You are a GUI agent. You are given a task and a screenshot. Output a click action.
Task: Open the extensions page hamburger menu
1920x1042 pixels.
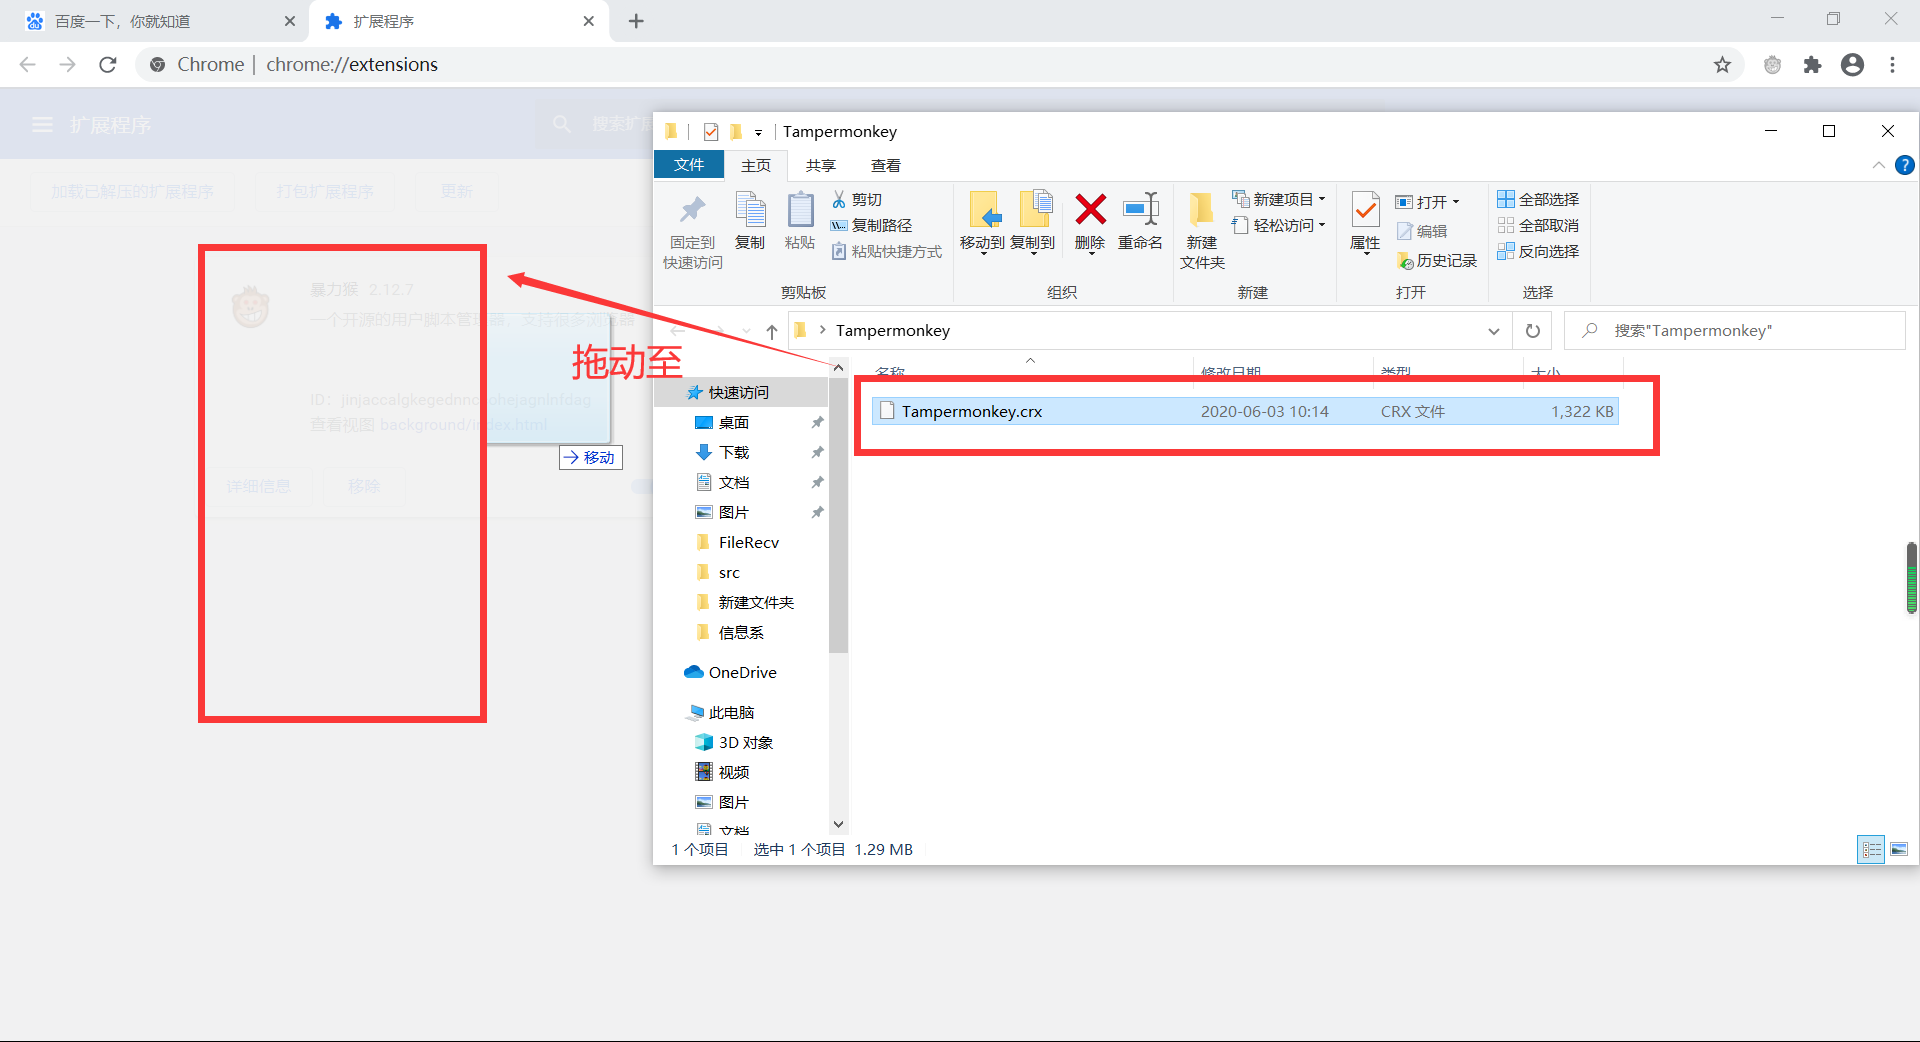[42, 125]
